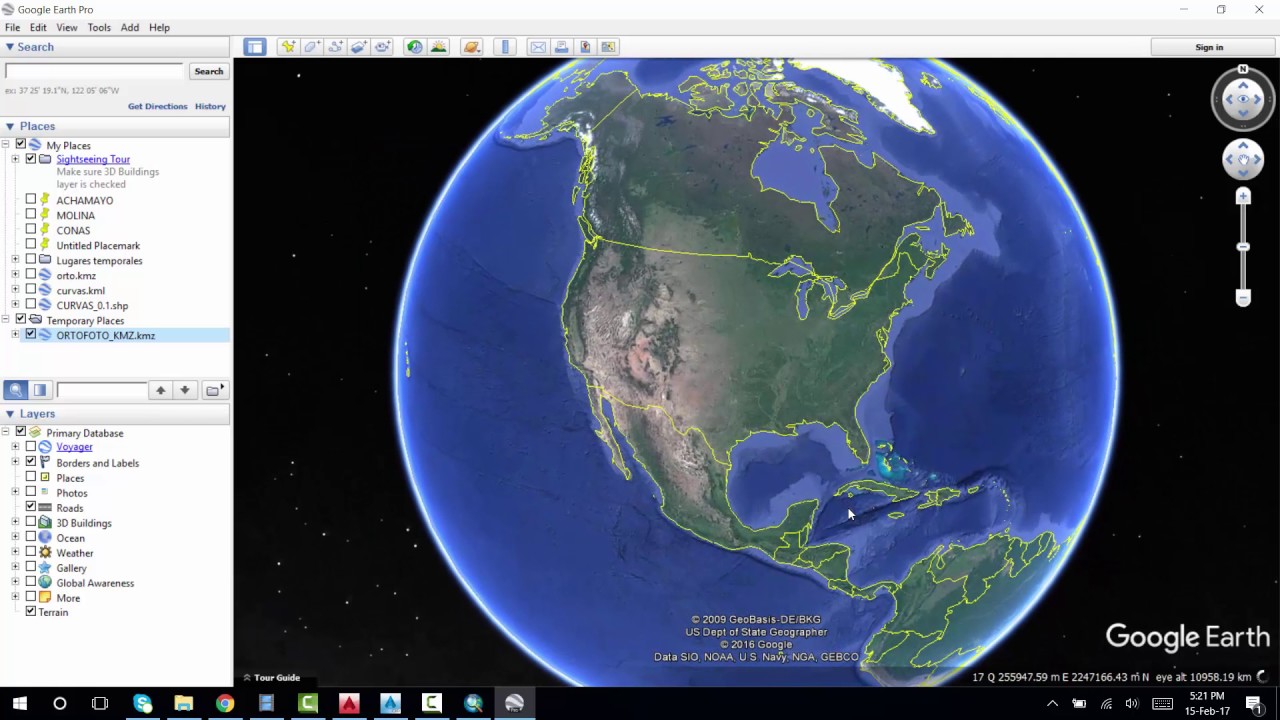Enable the Photos layer checkbox
Viewport: 1280px width, 720px height.
pos(31,493)
